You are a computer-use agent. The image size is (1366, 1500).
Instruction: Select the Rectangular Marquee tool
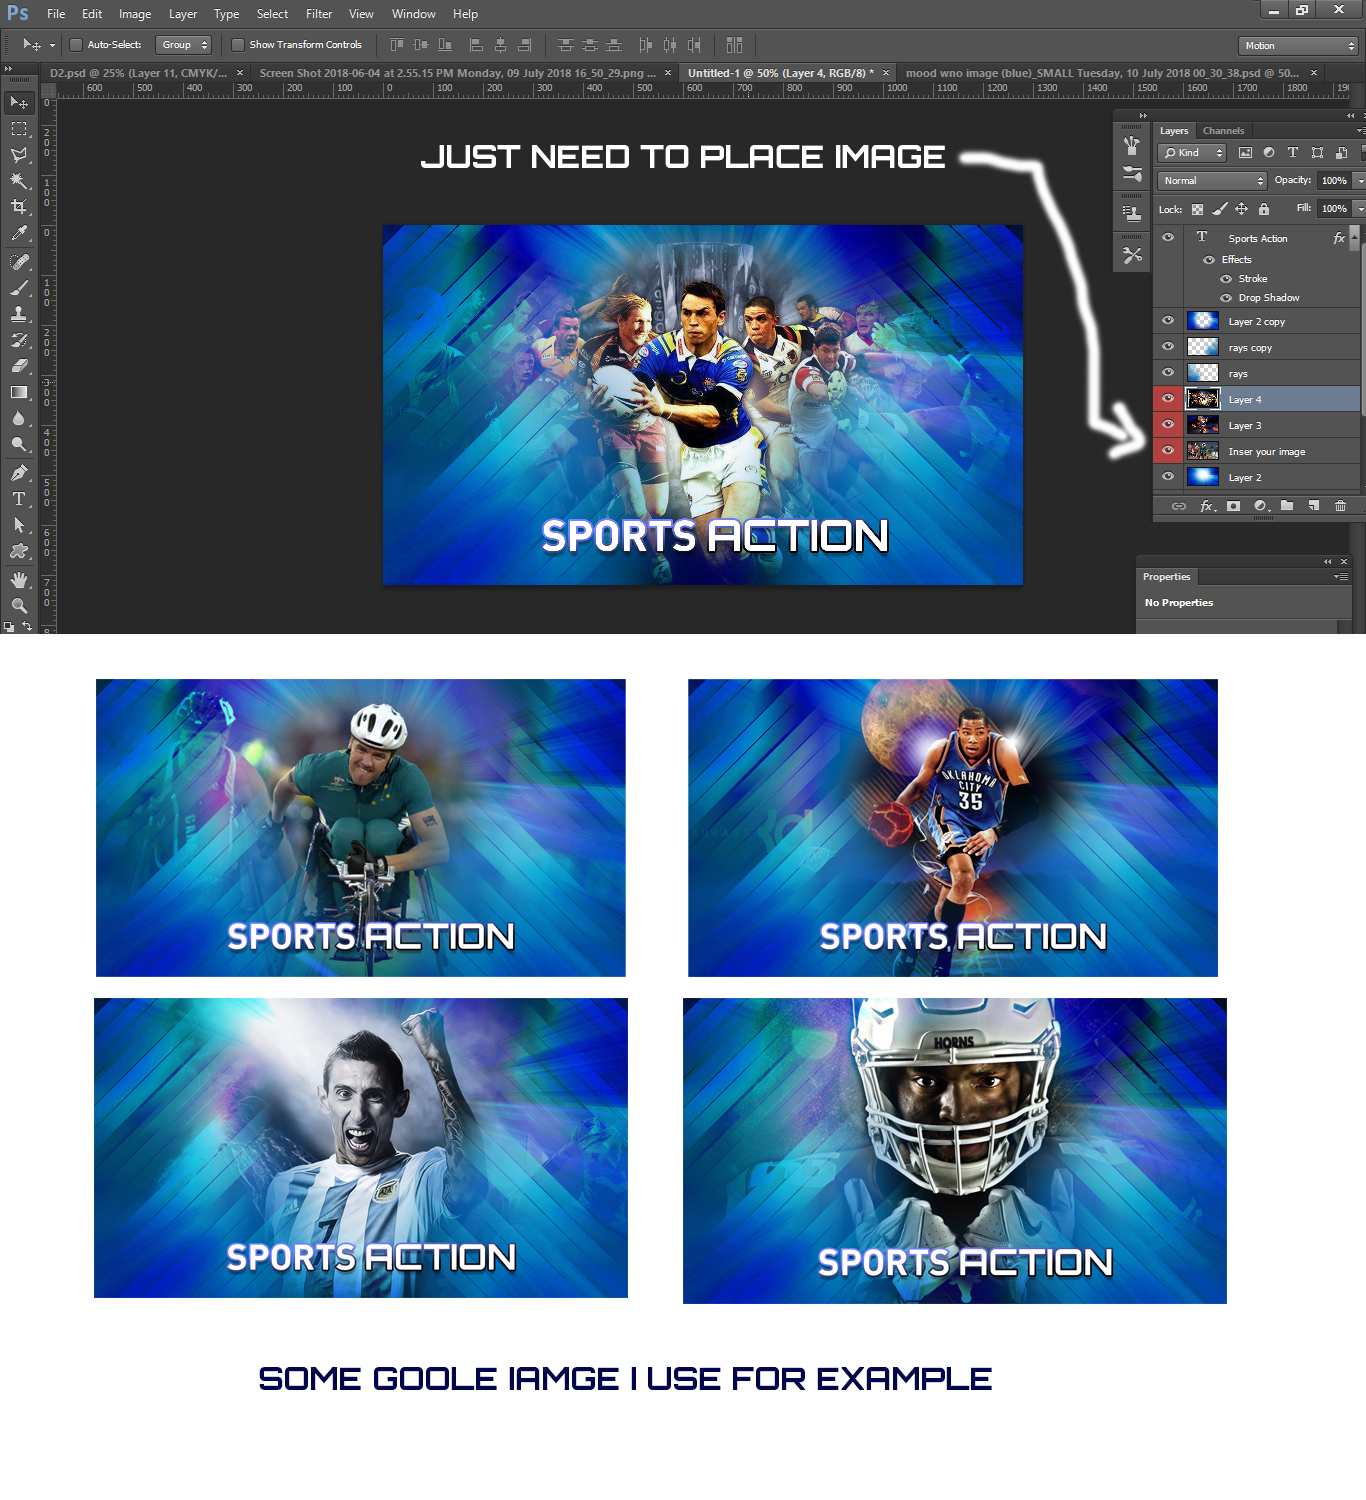click(x=19, y=129)
